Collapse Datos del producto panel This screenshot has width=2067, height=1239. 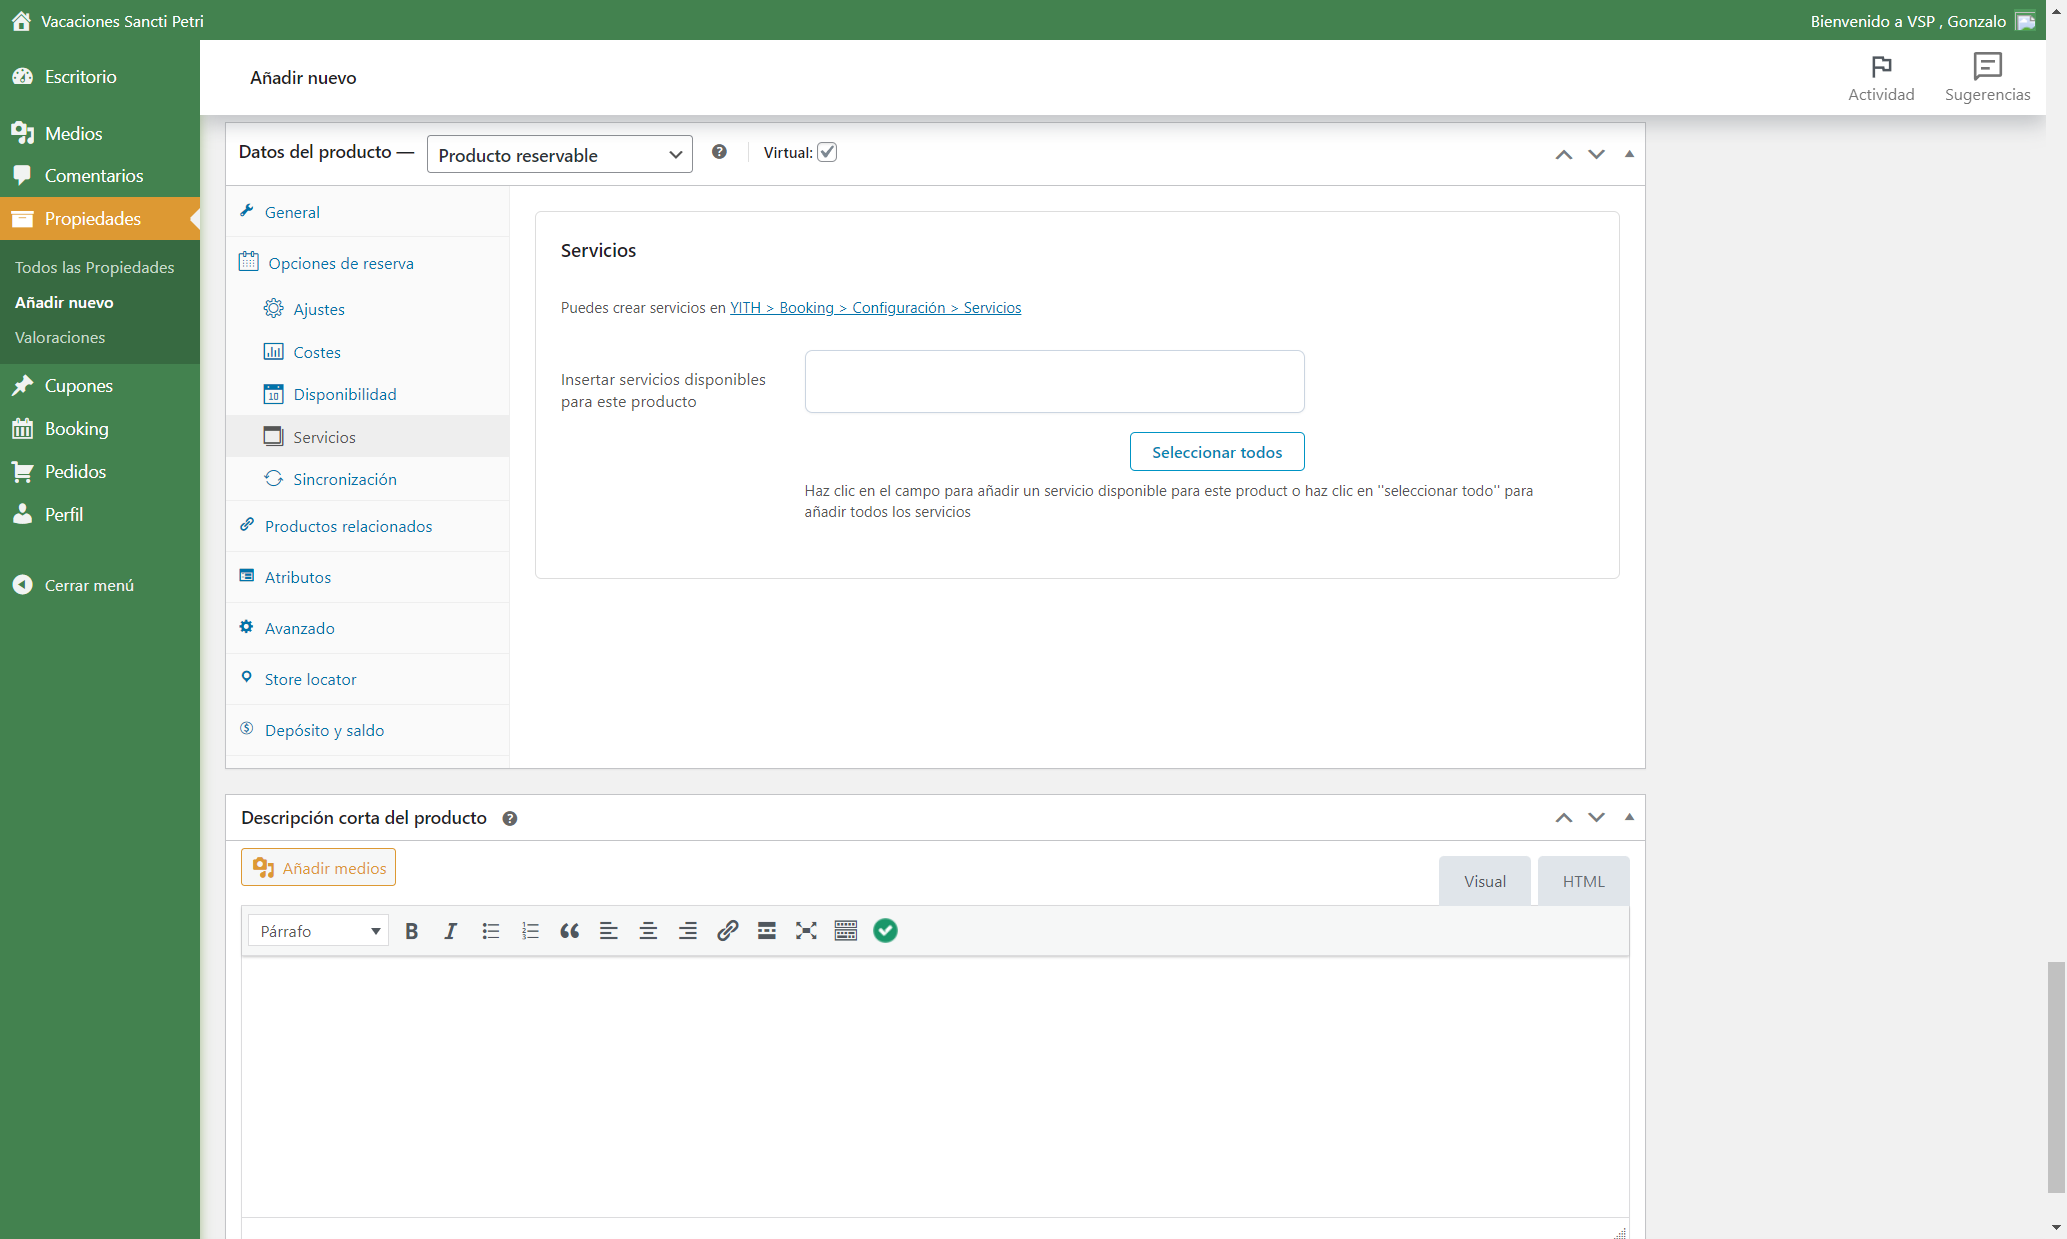click(x=1629, y=154)
